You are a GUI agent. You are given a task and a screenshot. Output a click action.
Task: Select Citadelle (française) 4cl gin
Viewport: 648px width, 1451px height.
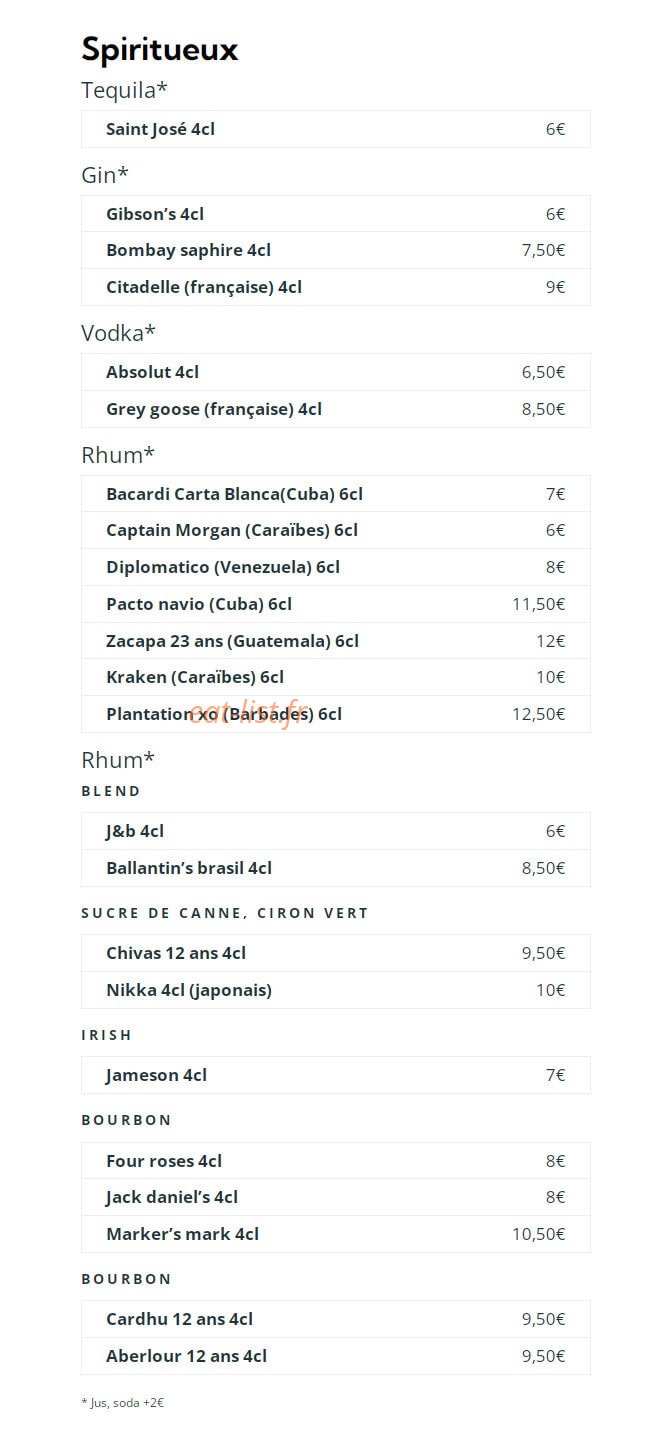pos(335,287)
